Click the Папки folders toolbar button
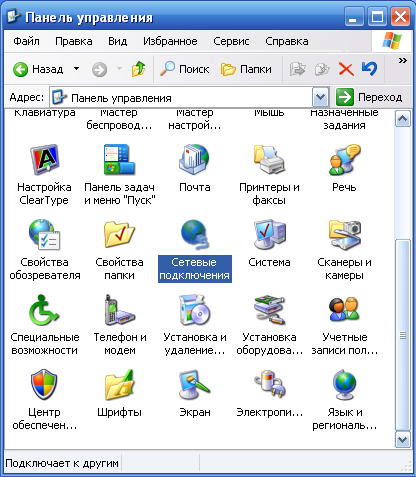This screenshot has width=416, height=477. (x=246, y=69)
